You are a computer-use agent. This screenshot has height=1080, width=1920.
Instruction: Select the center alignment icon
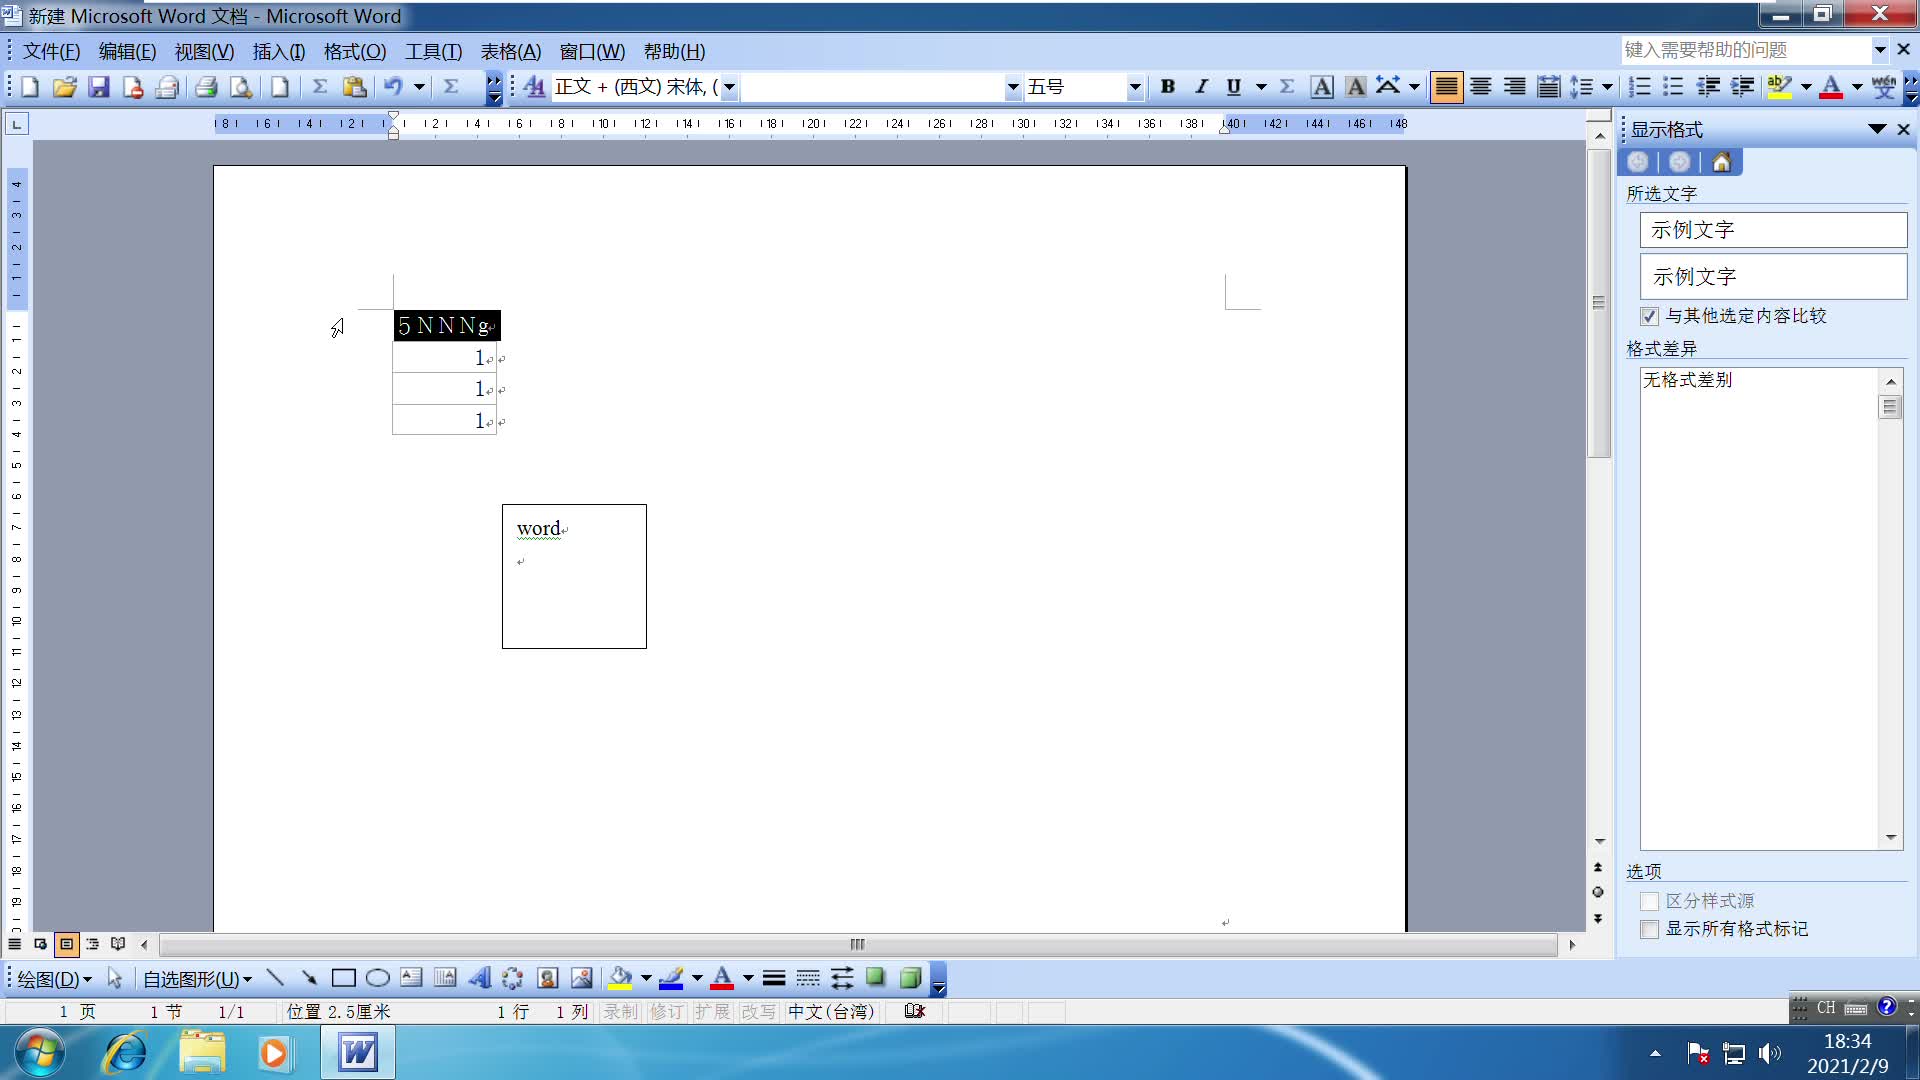coord(1480,87)
